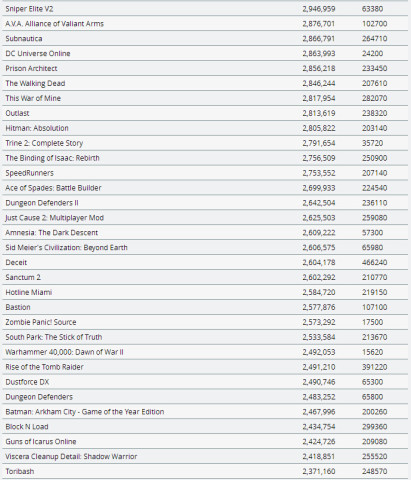Open This War of Mine link
The width and height of the screenshot is (411, 480).
click(x=33, y=98)
